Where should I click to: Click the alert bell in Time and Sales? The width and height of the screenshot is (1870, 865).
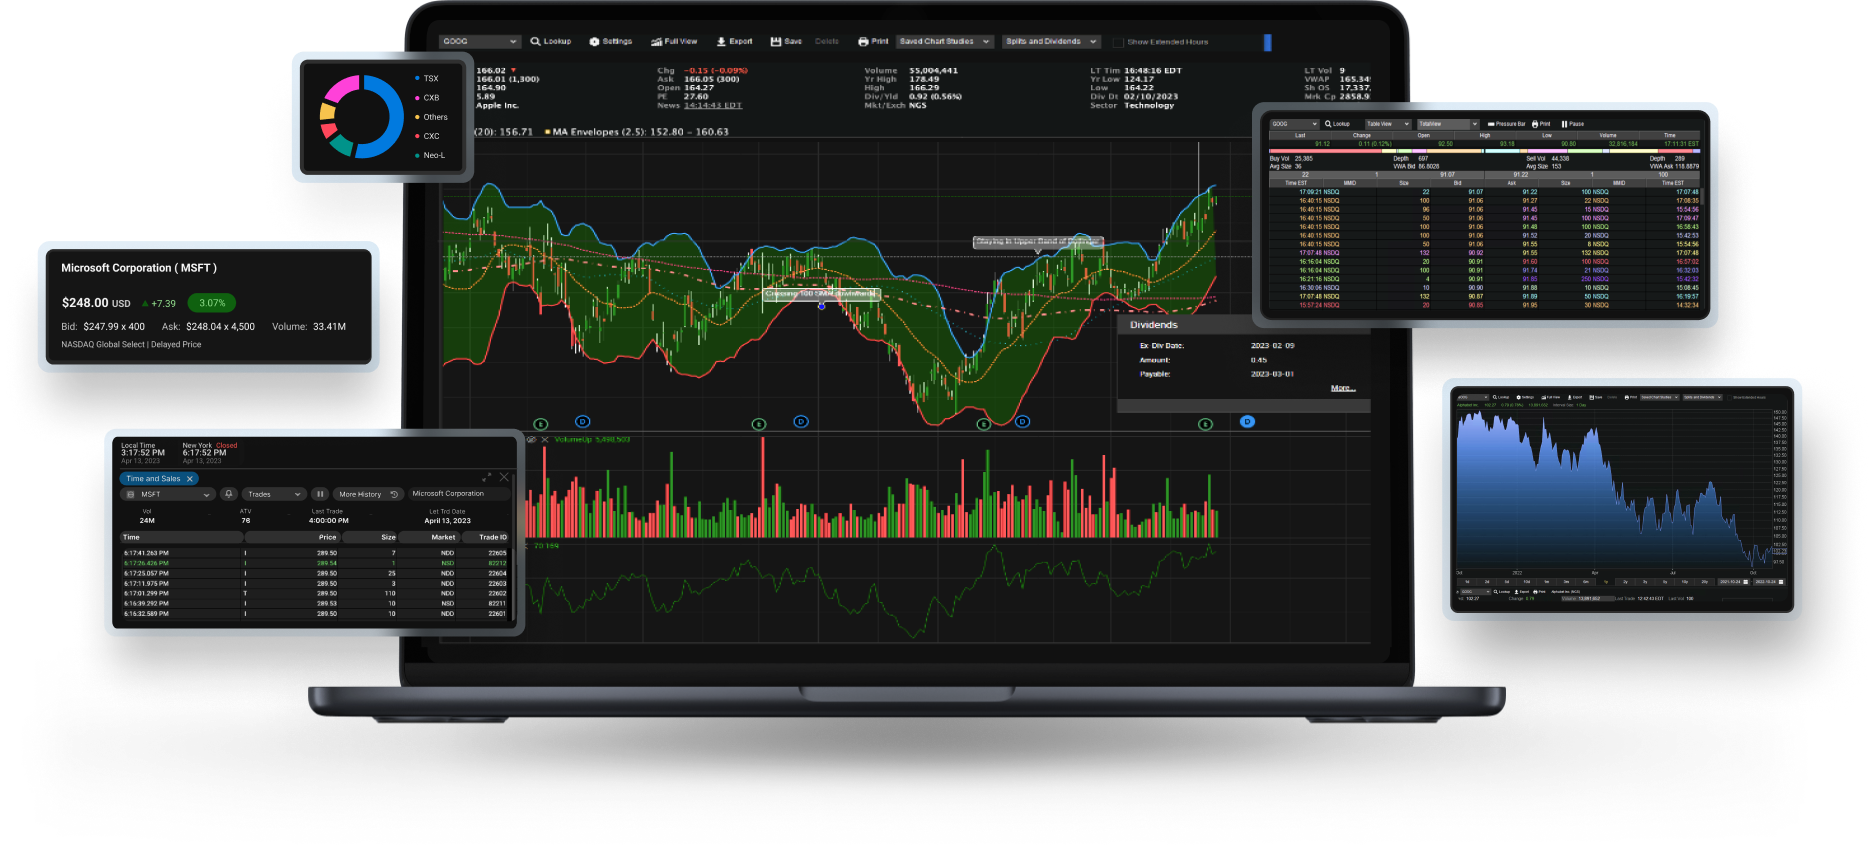pos(228,494)
